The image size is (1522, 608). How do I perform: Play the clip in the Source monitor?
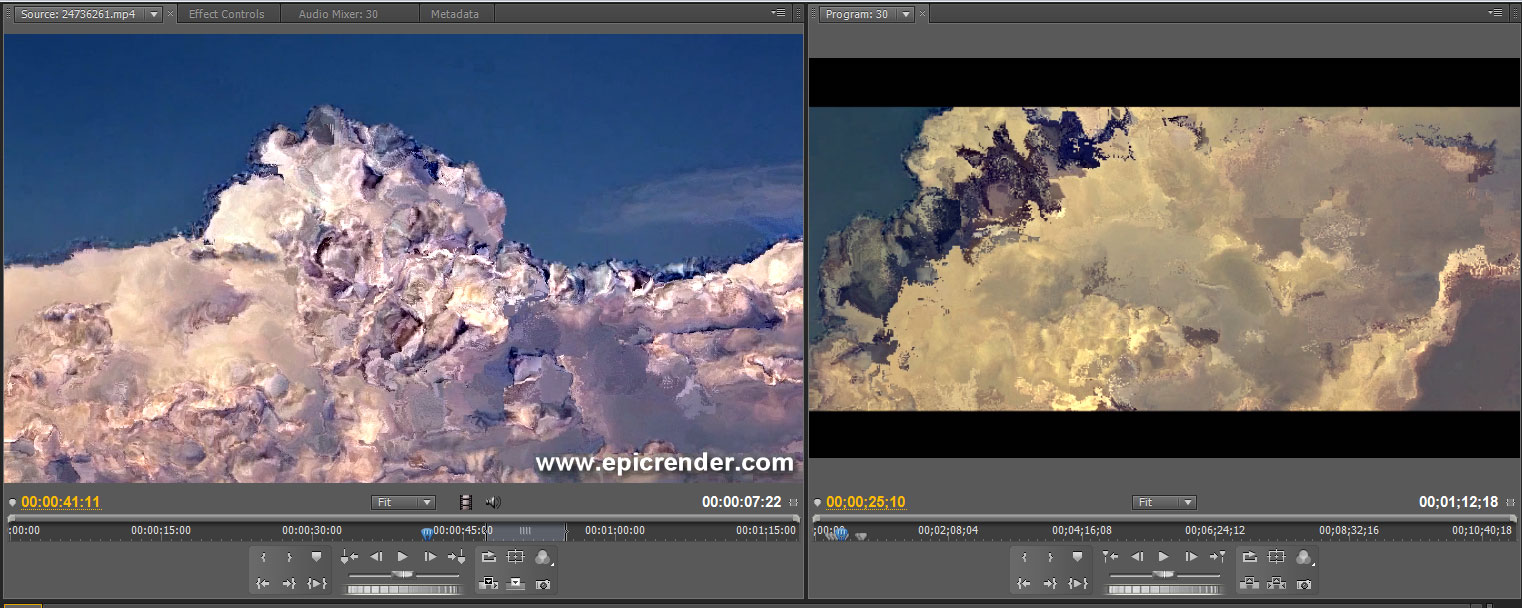403,557
